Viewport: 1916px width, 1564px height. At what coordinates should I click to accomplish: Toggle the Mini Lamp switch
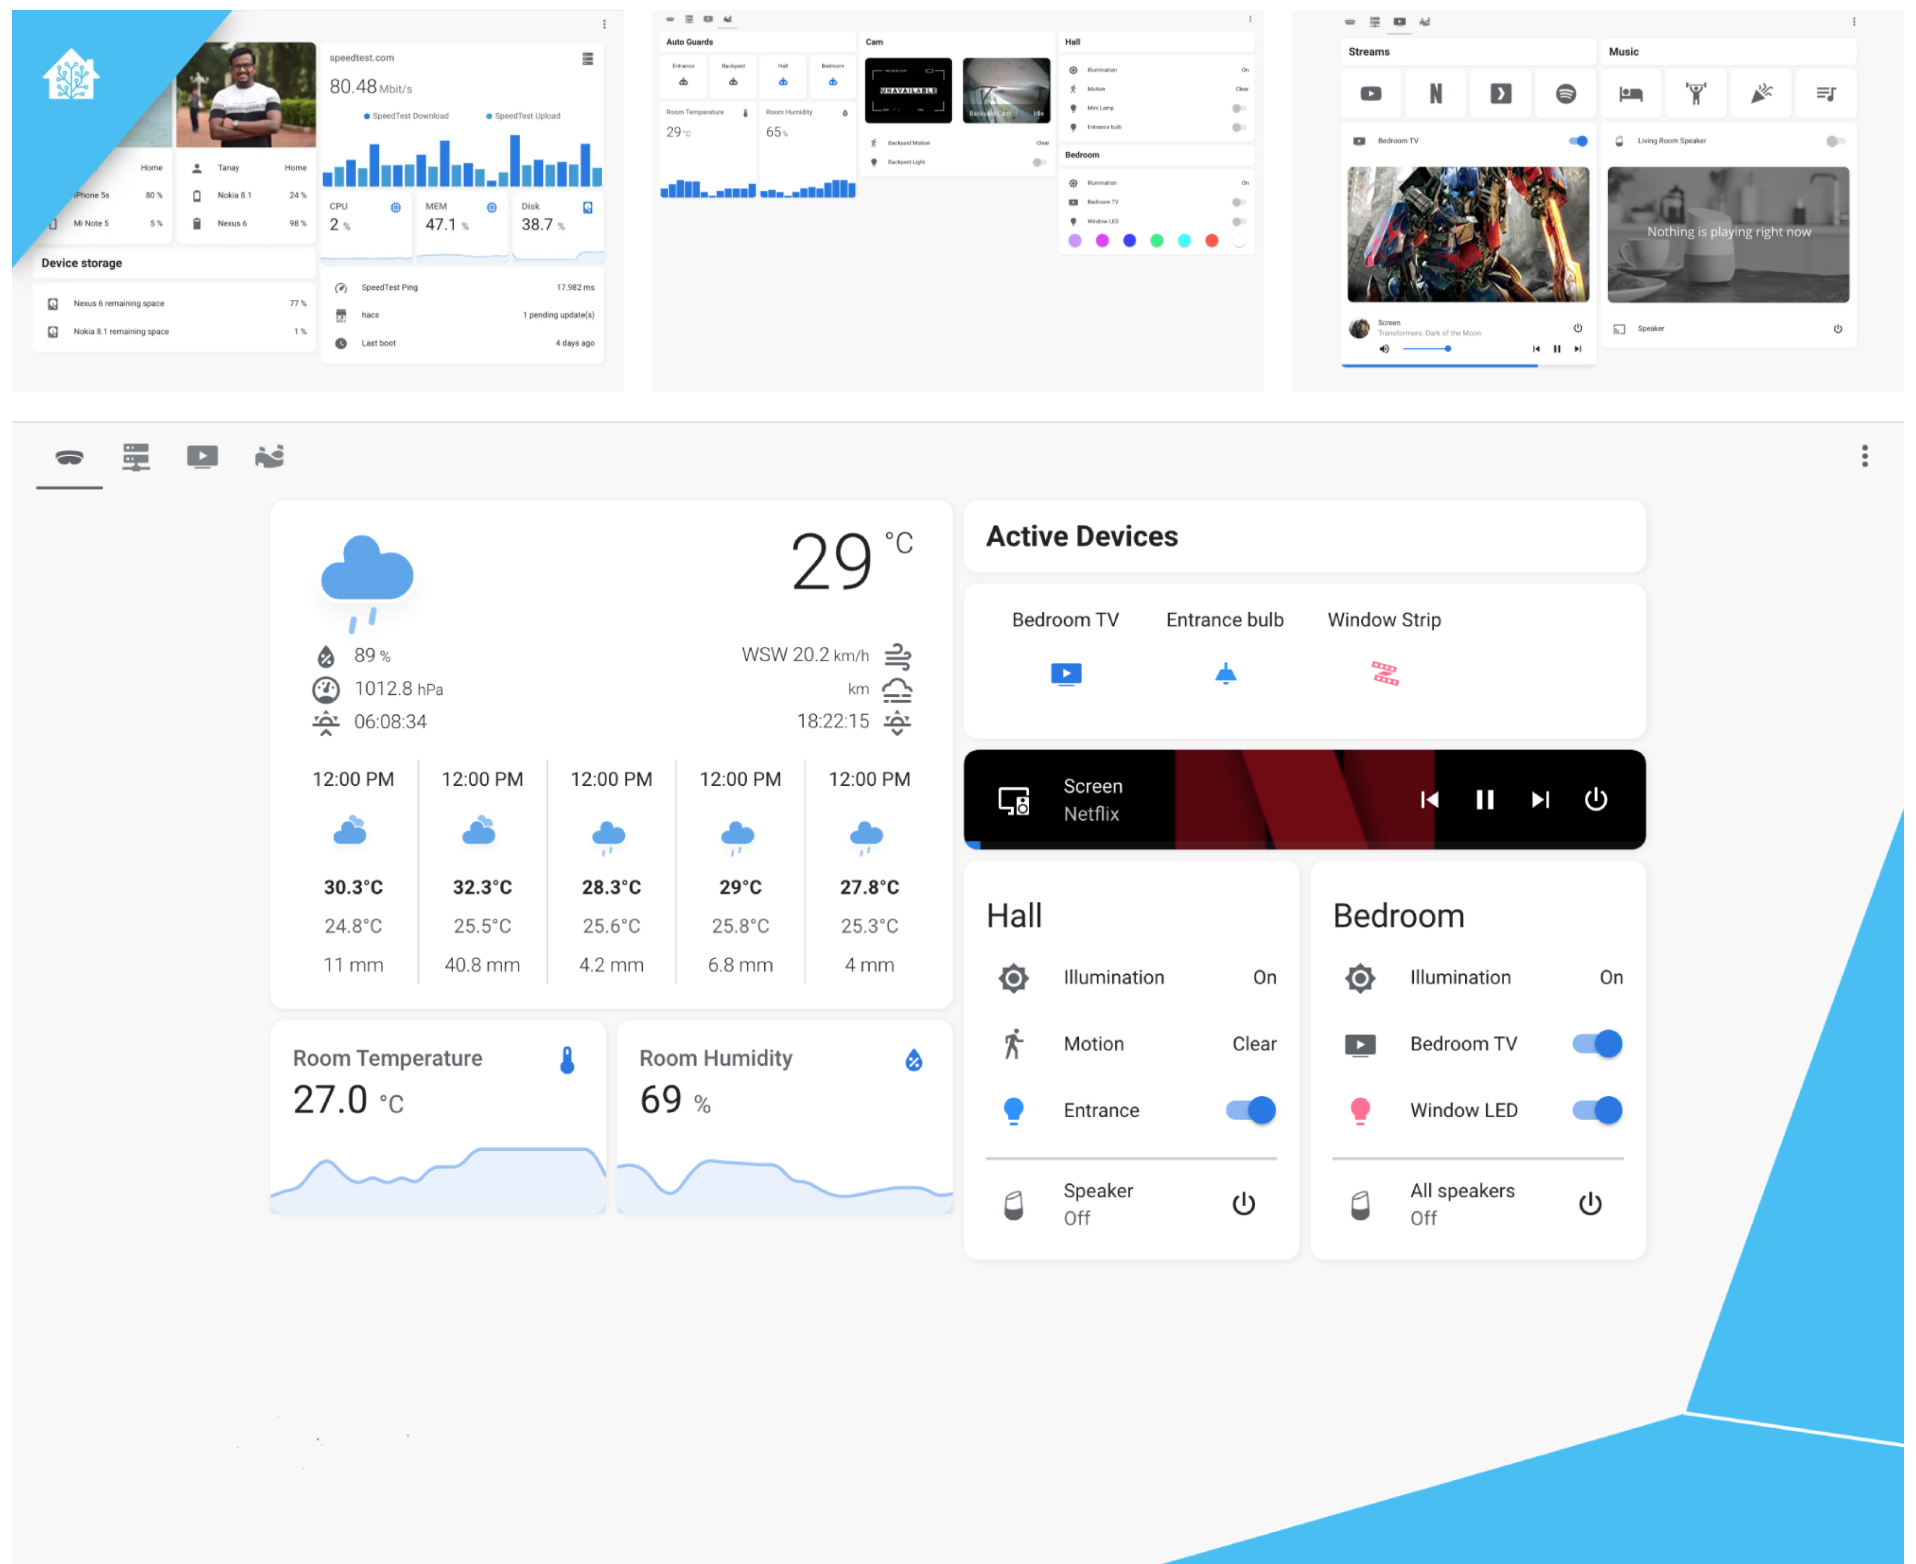pyautogui.click(x=1239, y=108)
